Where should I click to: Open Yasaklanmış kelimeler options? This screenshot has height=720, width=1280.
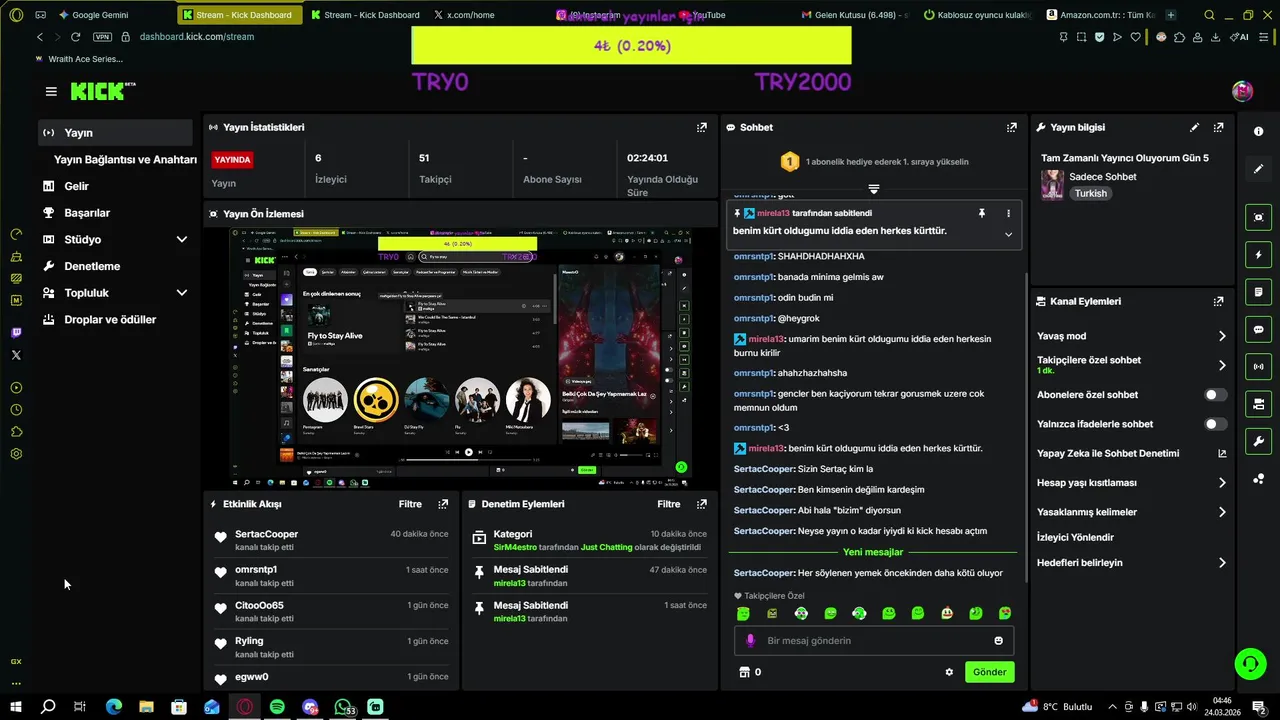pyautogui.click(x=1222, y=512)
